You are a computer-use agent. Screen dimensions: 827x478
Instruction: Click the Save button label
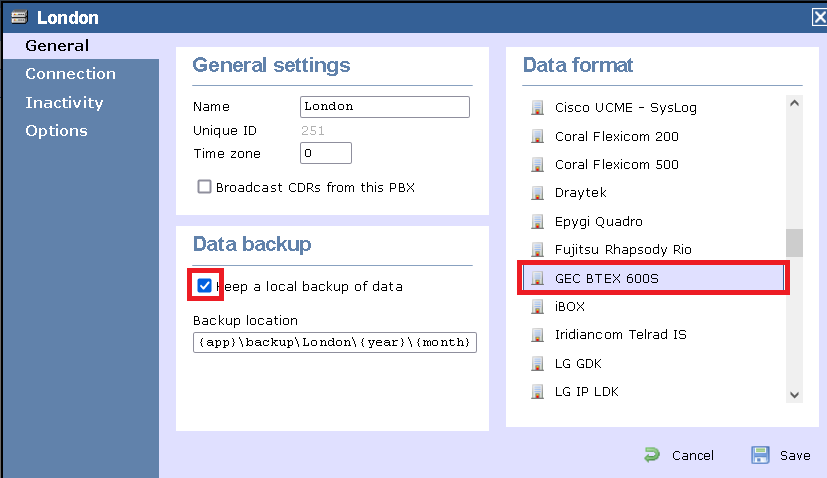795,455
